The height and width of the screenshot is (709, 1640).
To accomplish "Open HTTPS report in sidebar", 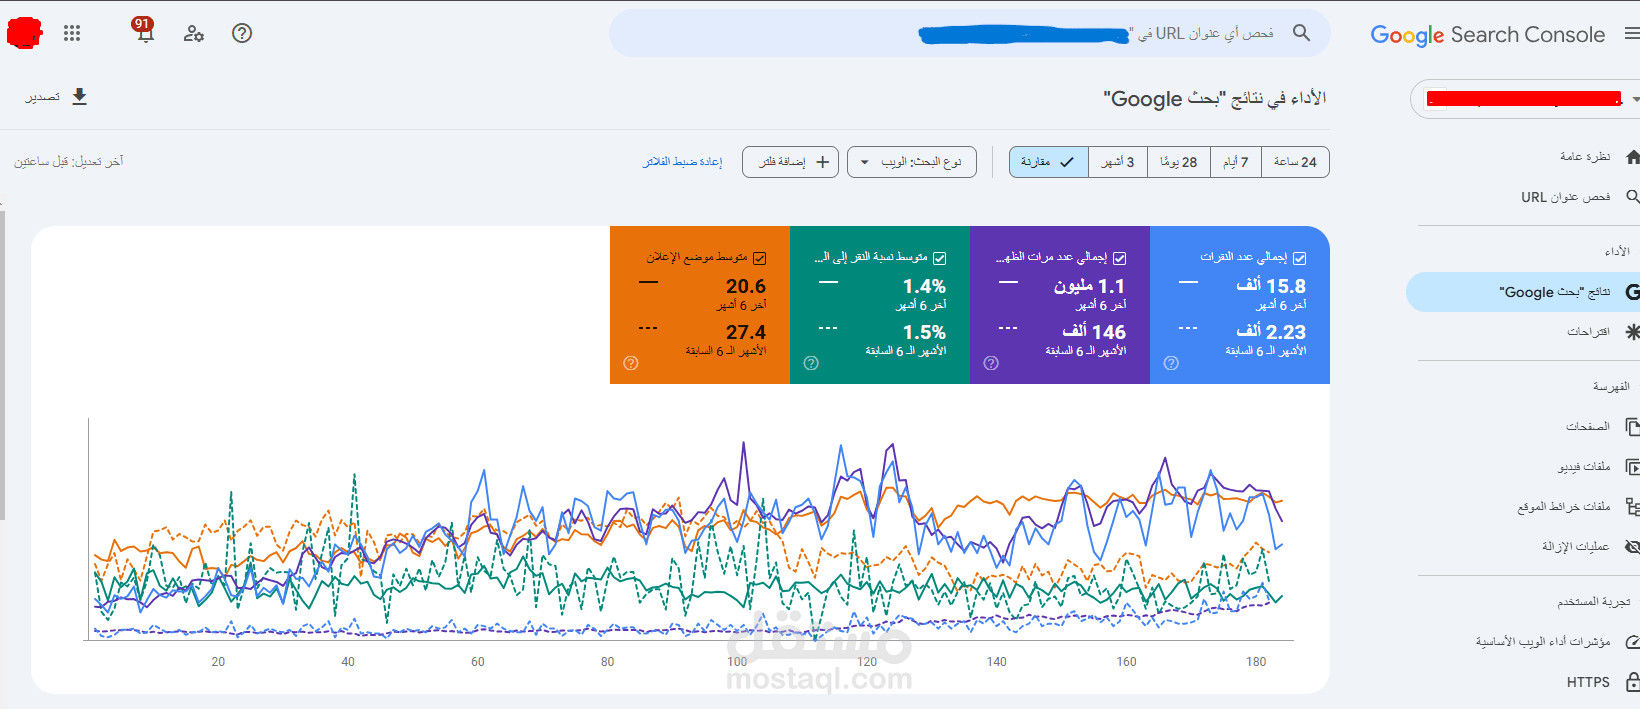I will (1588, 682).
